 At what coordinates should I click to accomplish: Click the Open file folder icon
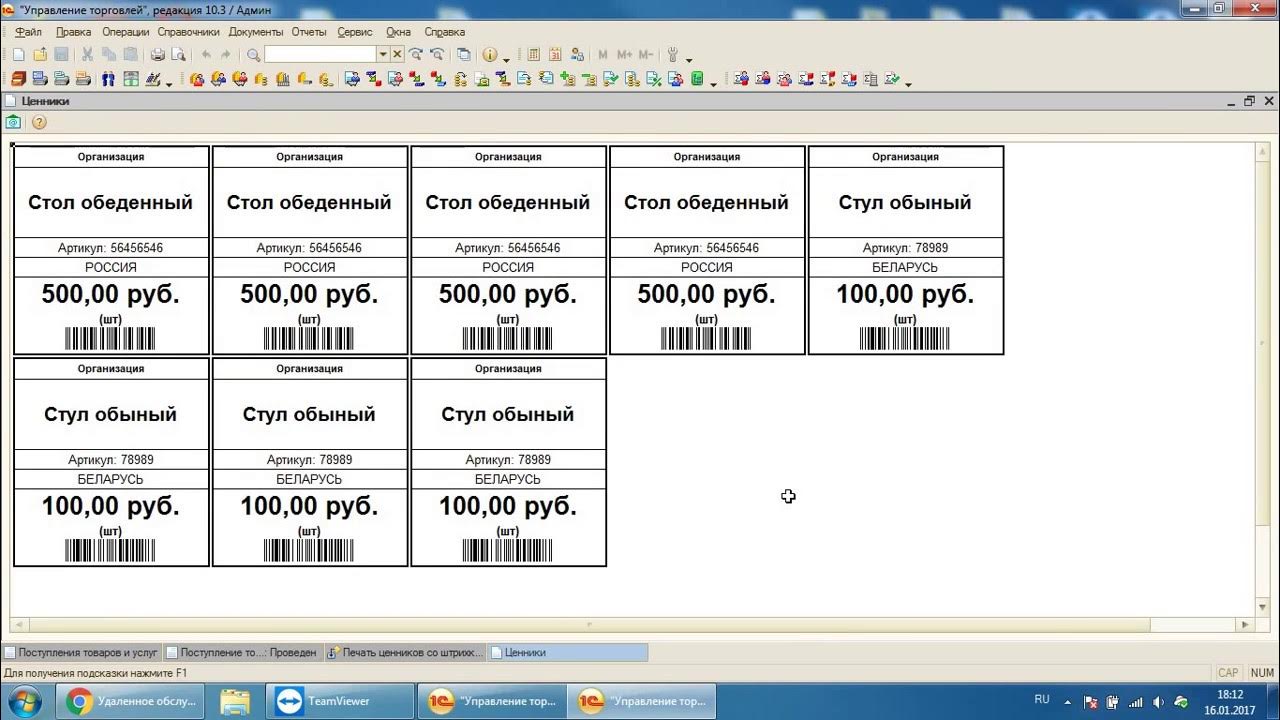(40, 54)
